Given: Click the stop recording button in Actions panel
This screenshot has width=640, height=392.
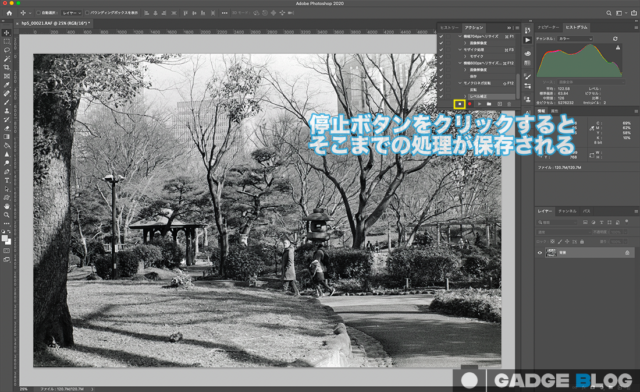Looking at the screenshot, I should pyautogui.click(x=459, y=104).
